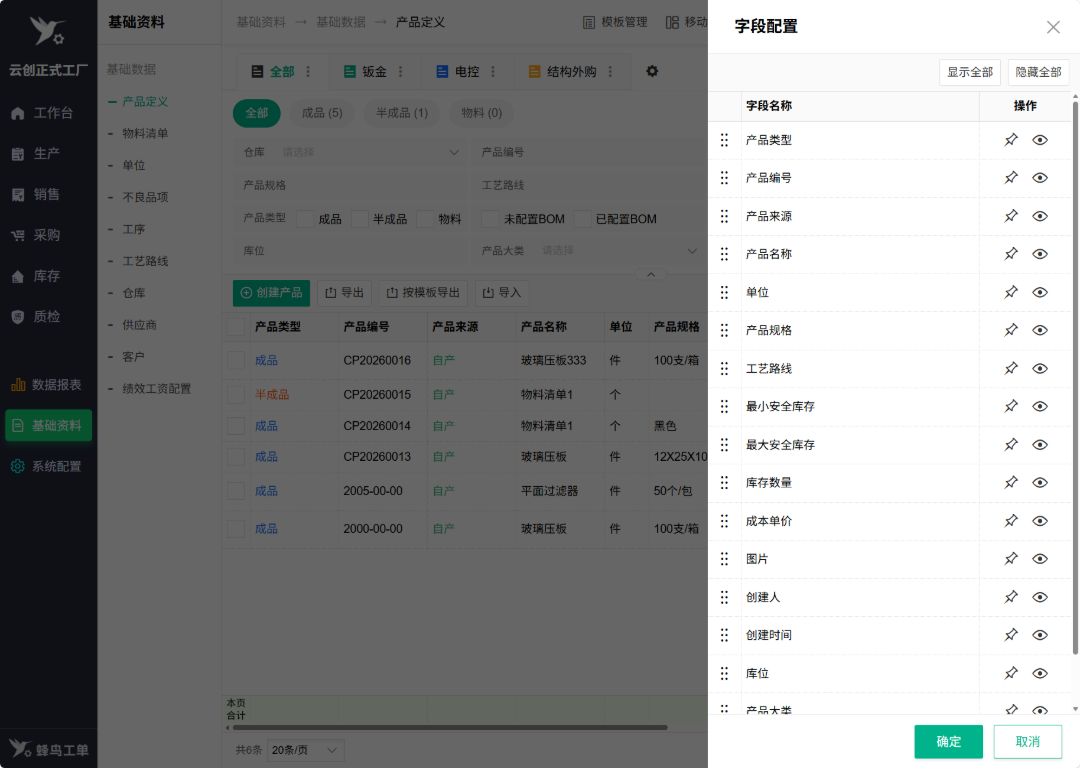Pin the 最小安全库存 field
The width and height of the screenshot is (1080, 768).
click(1010, 406)
